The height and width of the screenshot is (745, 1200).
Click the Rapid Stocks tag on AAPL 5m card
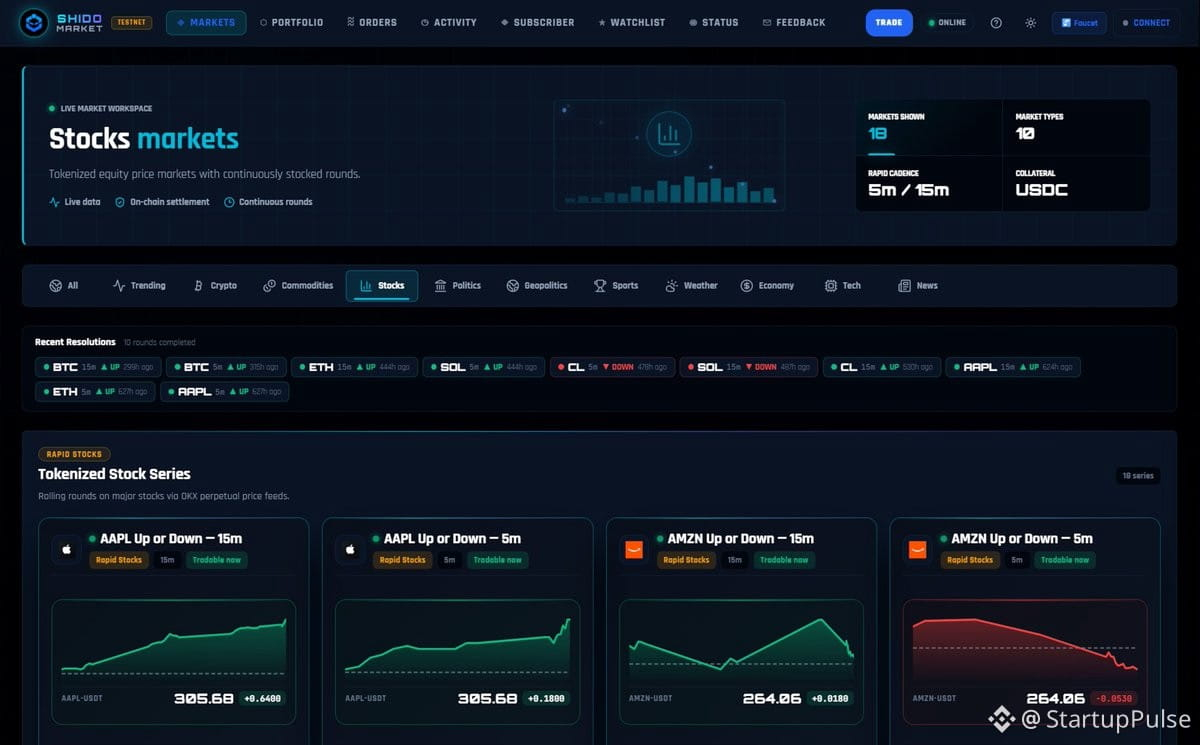tap(403, 560)
